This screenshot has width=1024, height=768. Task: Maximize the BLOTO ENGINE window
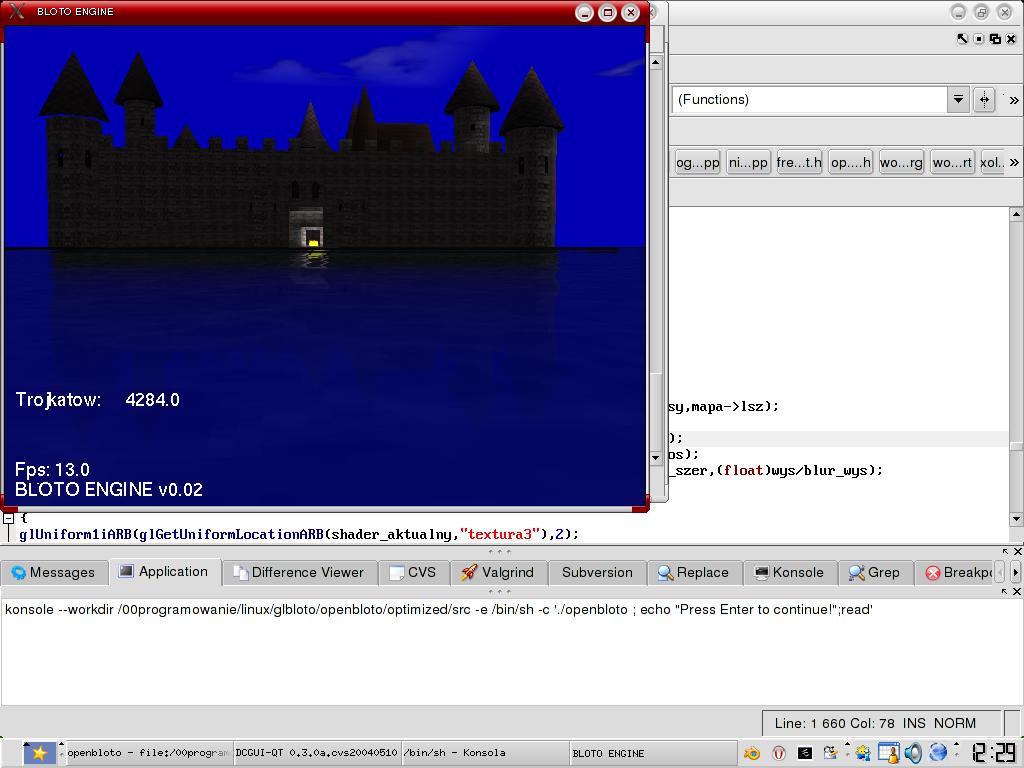point(607,12)
